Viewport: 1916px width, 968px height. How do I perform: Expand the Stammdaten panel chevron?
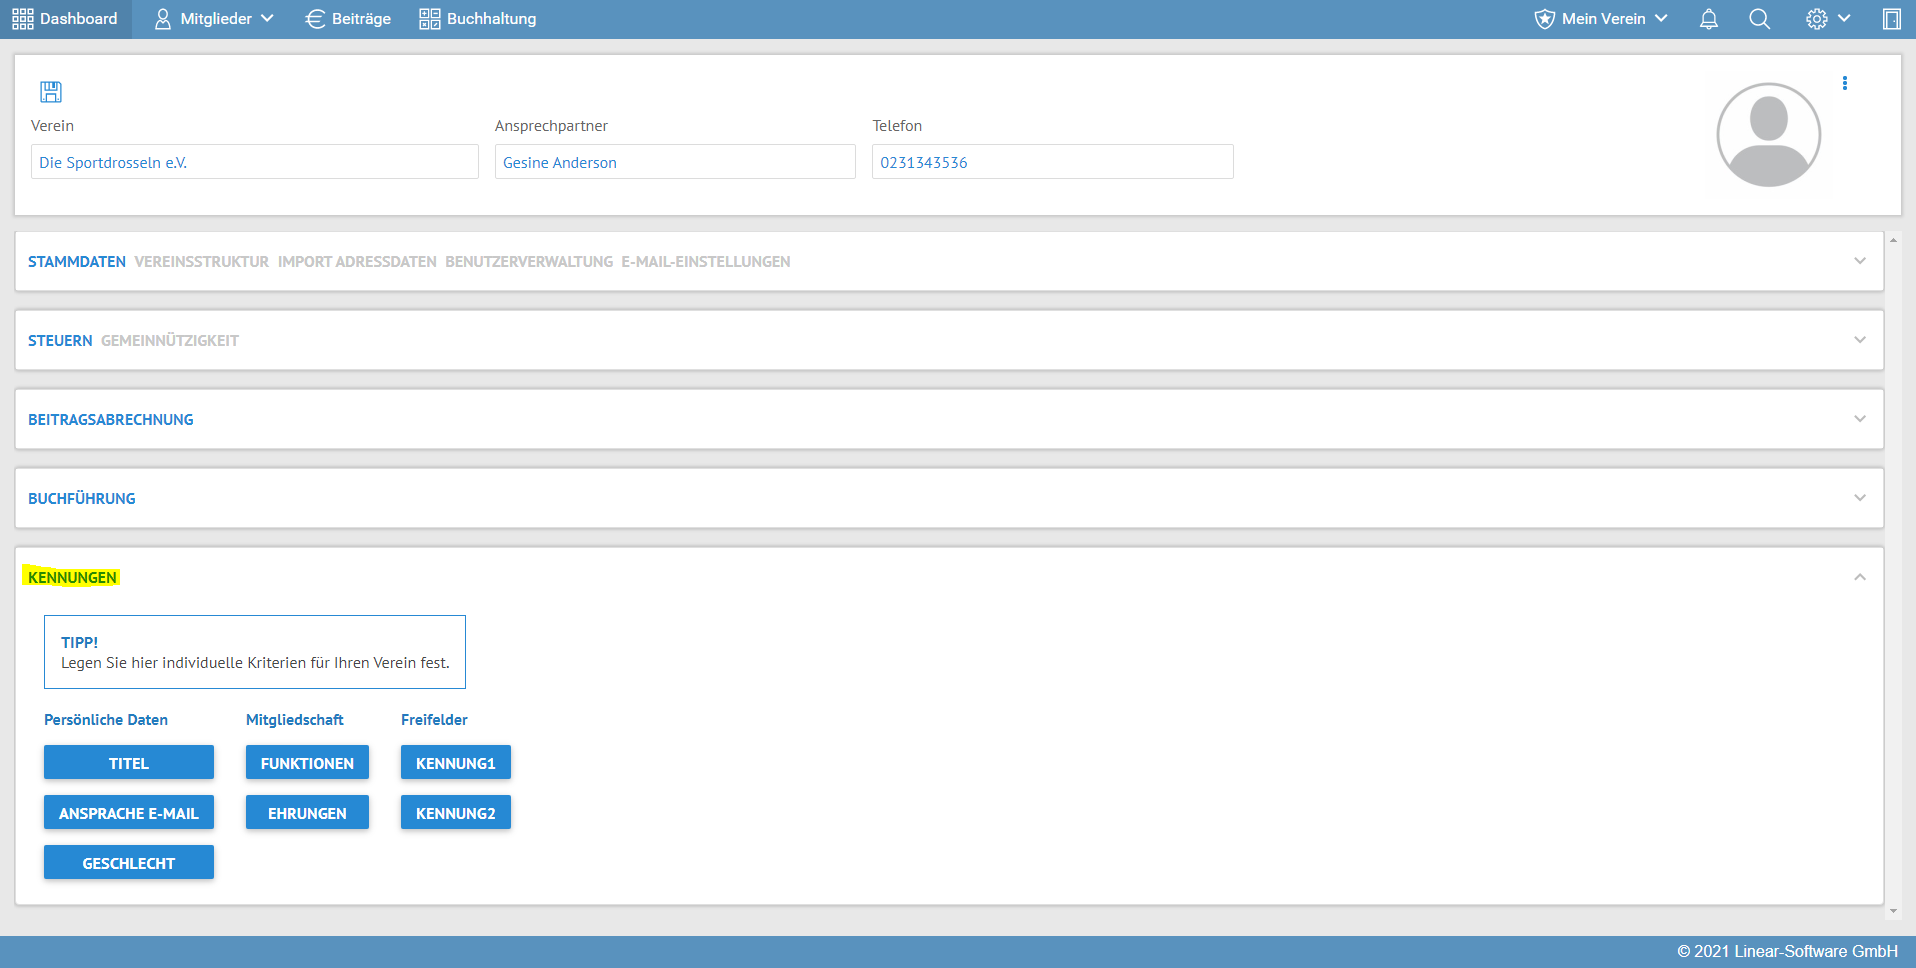[x=1860, y=261]
